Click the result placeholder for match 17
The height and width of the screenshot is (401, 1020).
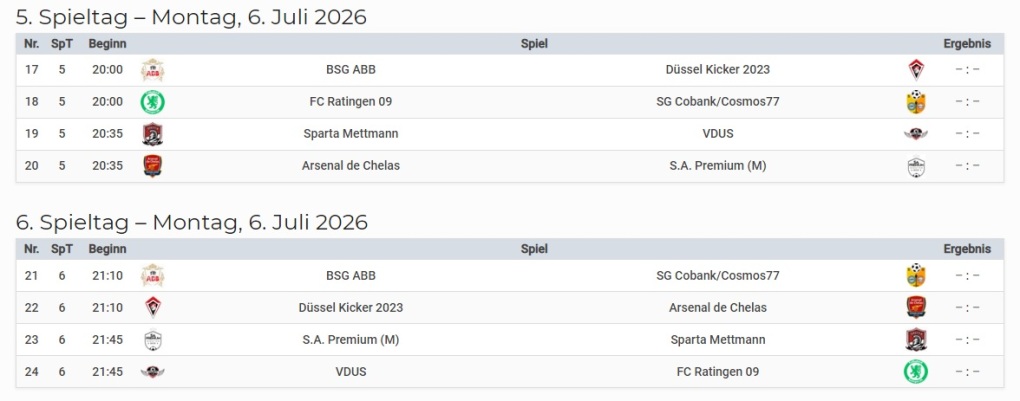pyautogui.click(x=967, y=70)
